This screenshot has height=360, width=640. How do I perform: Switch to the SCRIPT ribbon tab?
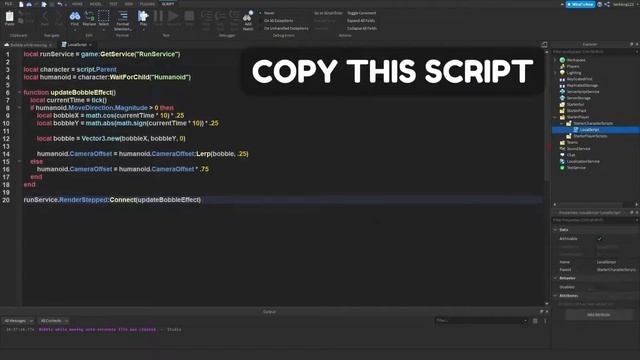coord(168,4)
